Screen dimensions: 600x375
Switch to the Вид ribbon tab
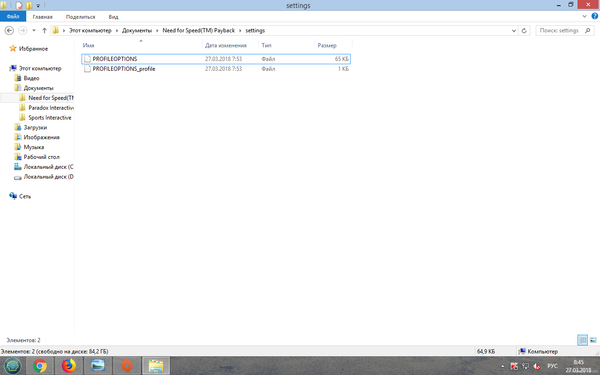[x=113, y=17]
